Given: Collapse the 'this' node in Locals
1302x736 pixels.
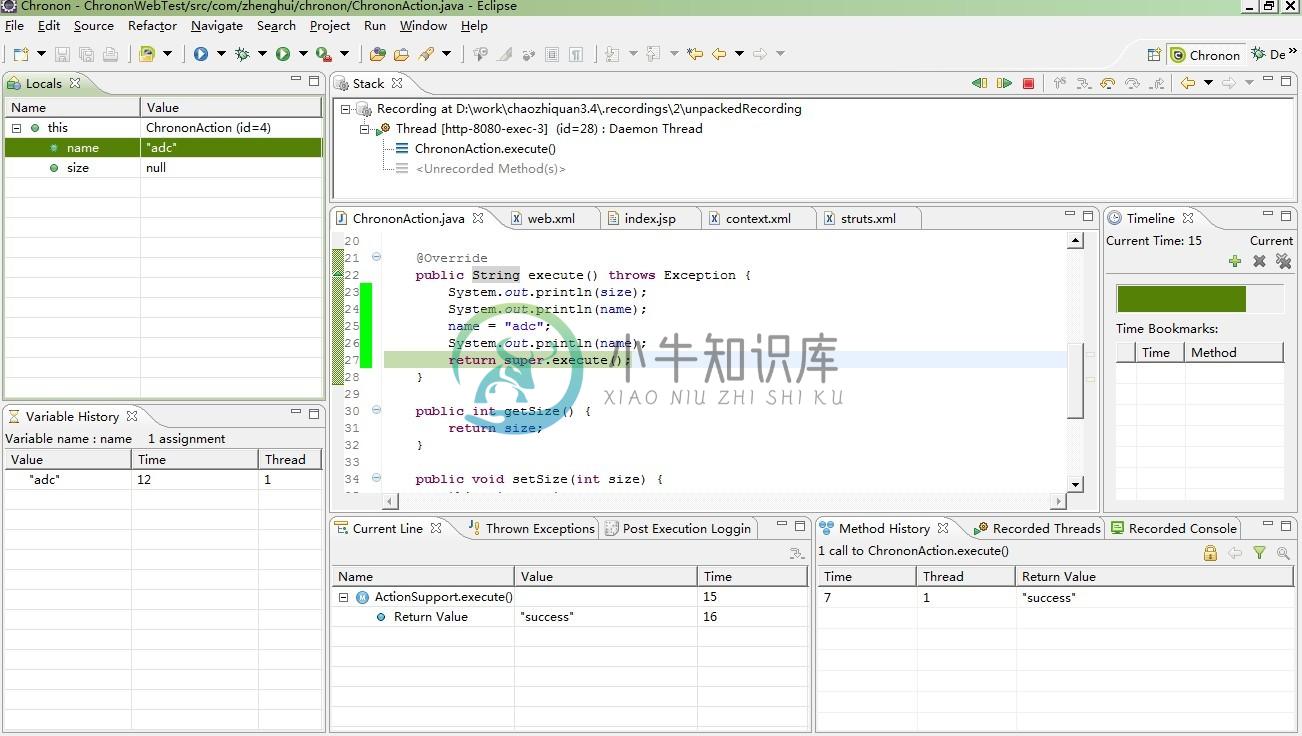Looking at the screenshot, I should tap(16, 128).
